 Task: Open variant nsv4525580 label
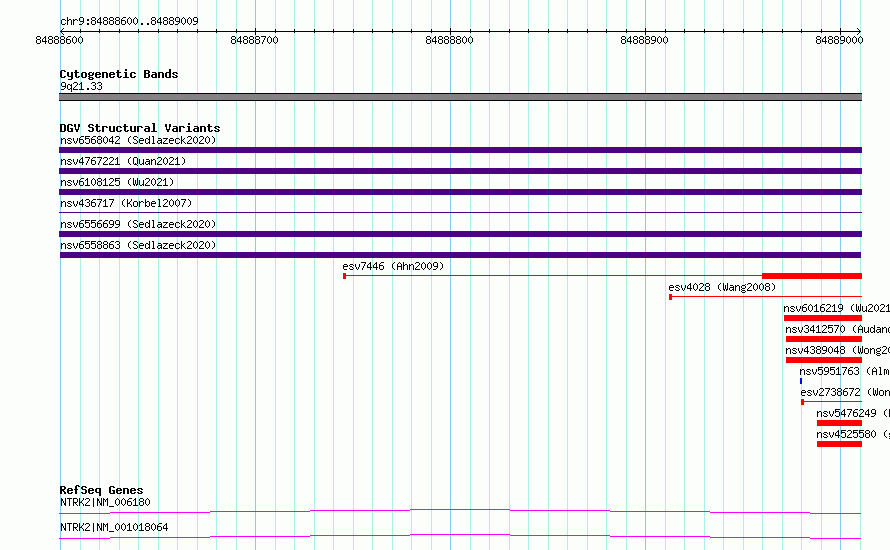point(853,434)
